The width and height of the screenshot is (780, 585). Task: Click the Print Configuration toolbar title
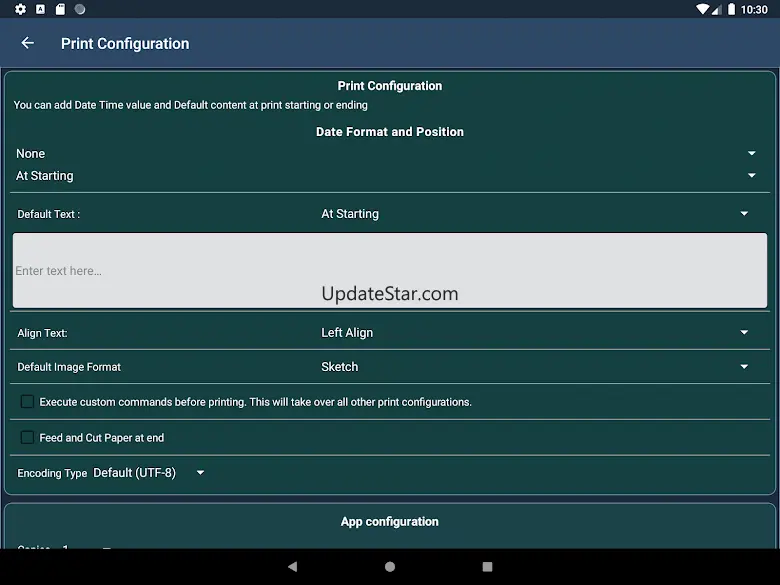(125, 44)
